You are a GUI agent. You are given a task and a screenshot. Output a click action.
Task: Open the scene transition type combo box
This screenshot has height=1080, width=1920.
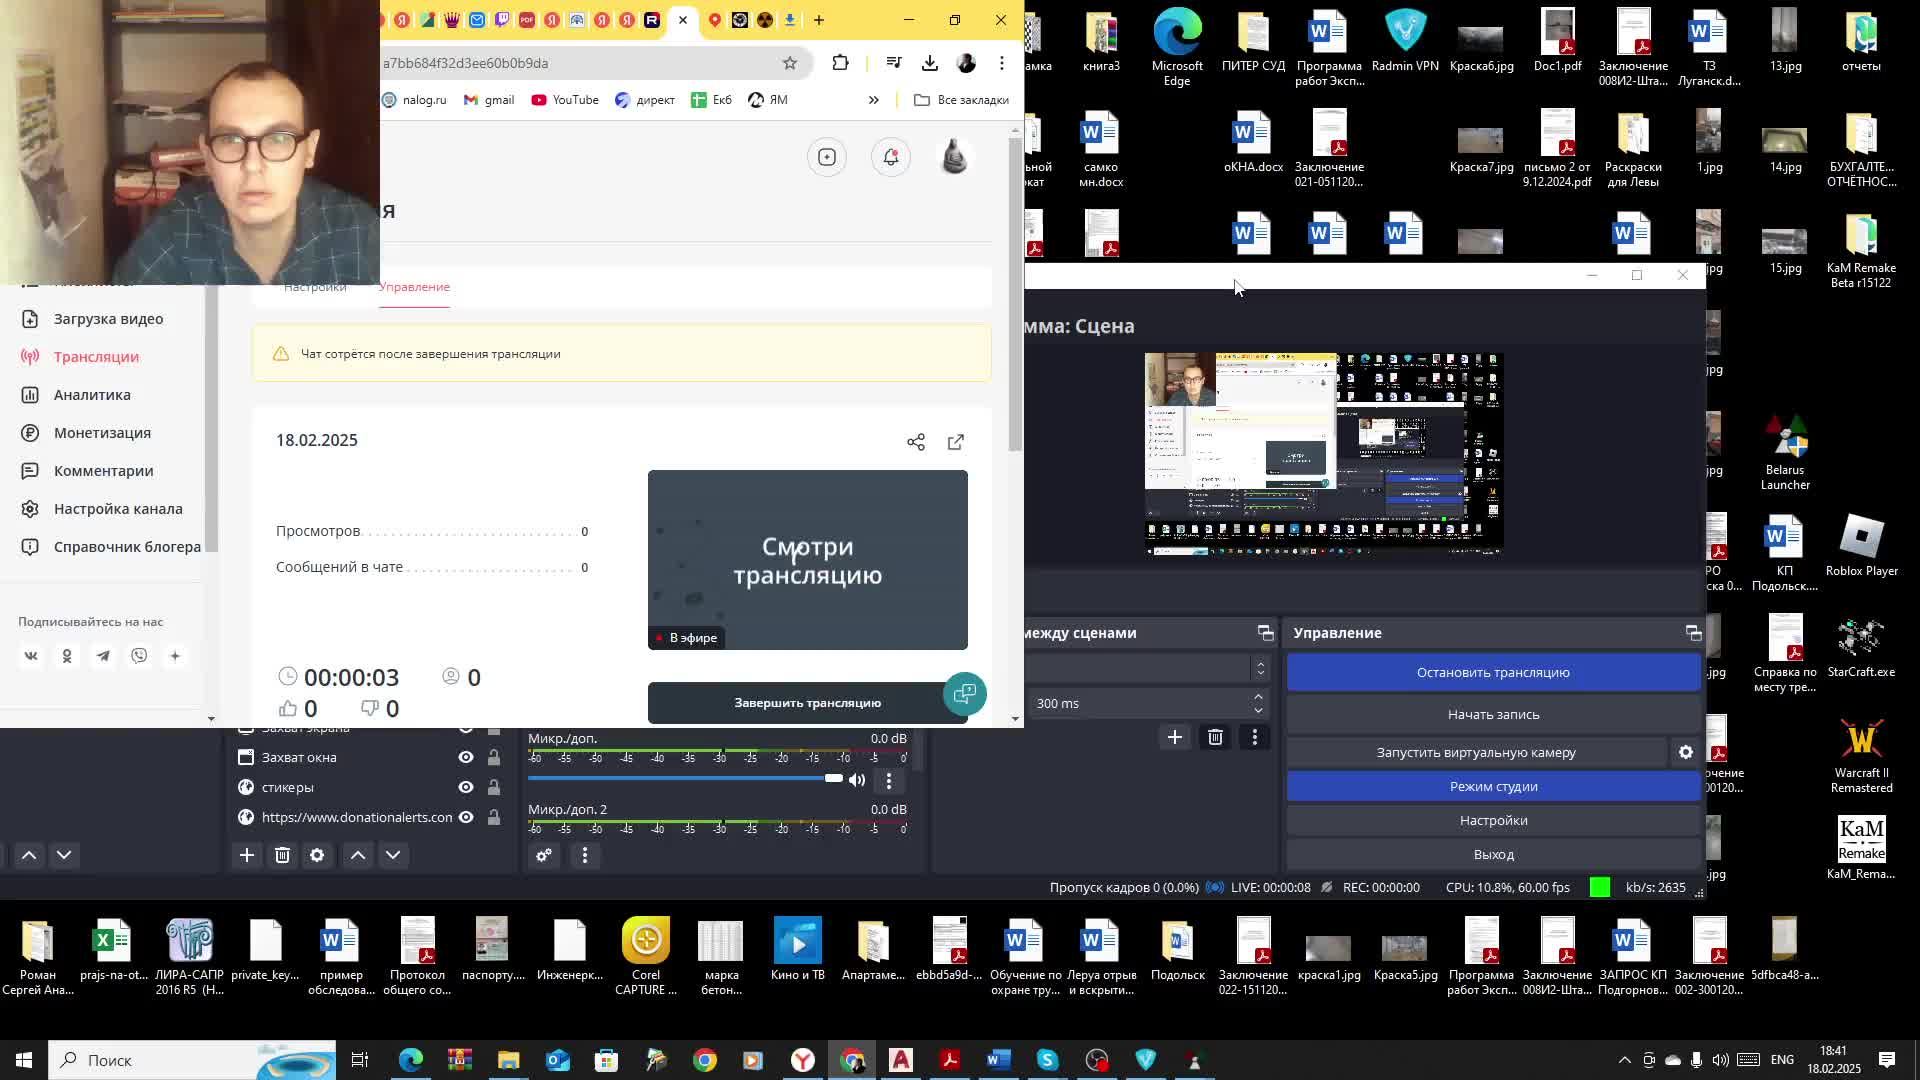click(x=1146, y=668)
